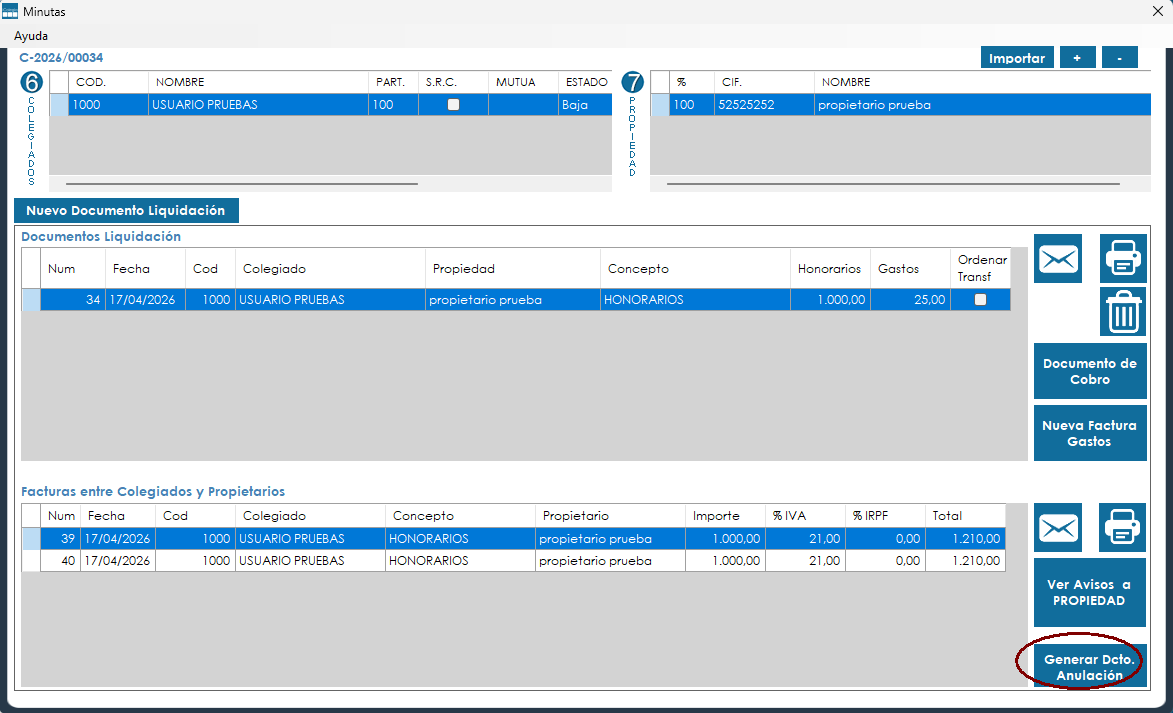Click Nueva Factura Gastos button

pyautogui.click(x=1090, y=433)
